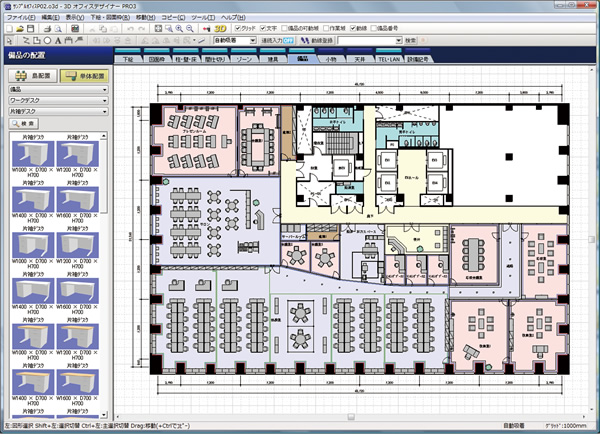Expand the ワークデスク category dropdown
The width and height of the screenshot is (600, 434).
coord(55,100)
